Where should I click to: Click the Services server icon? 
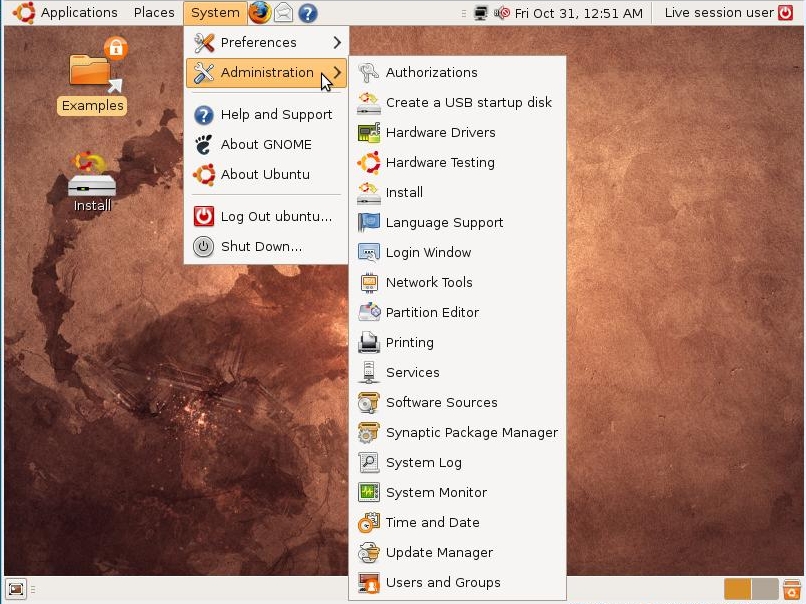(x=369, y=372)
